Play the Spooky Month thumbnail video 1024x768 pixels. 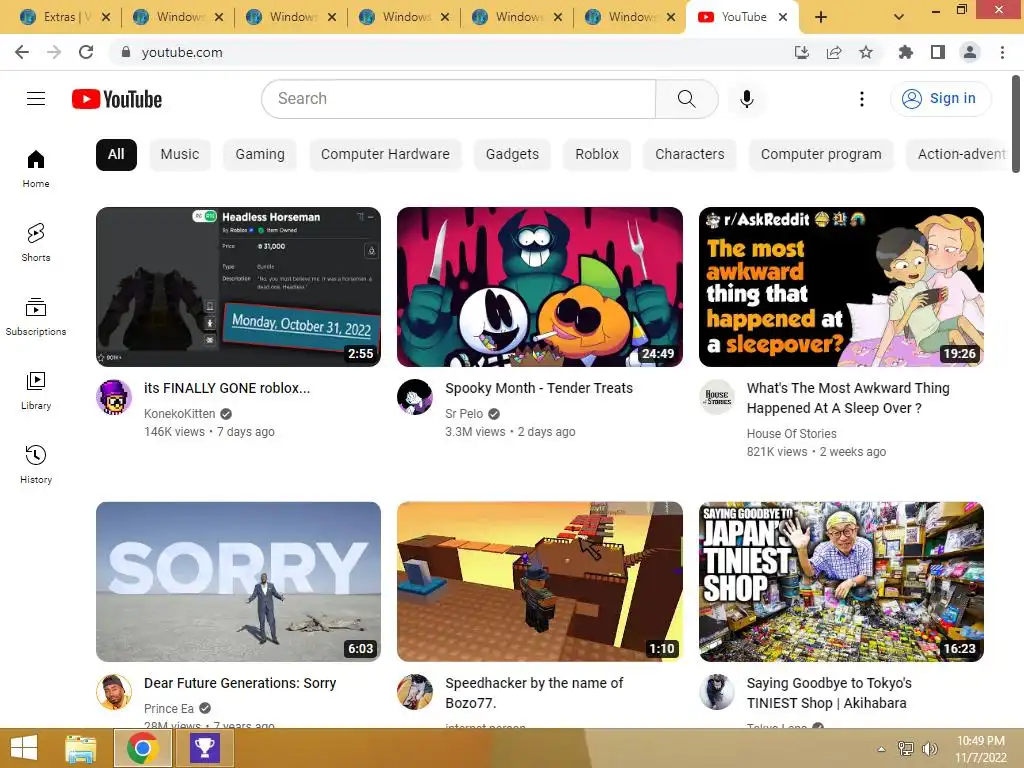(x=540, y=287)
